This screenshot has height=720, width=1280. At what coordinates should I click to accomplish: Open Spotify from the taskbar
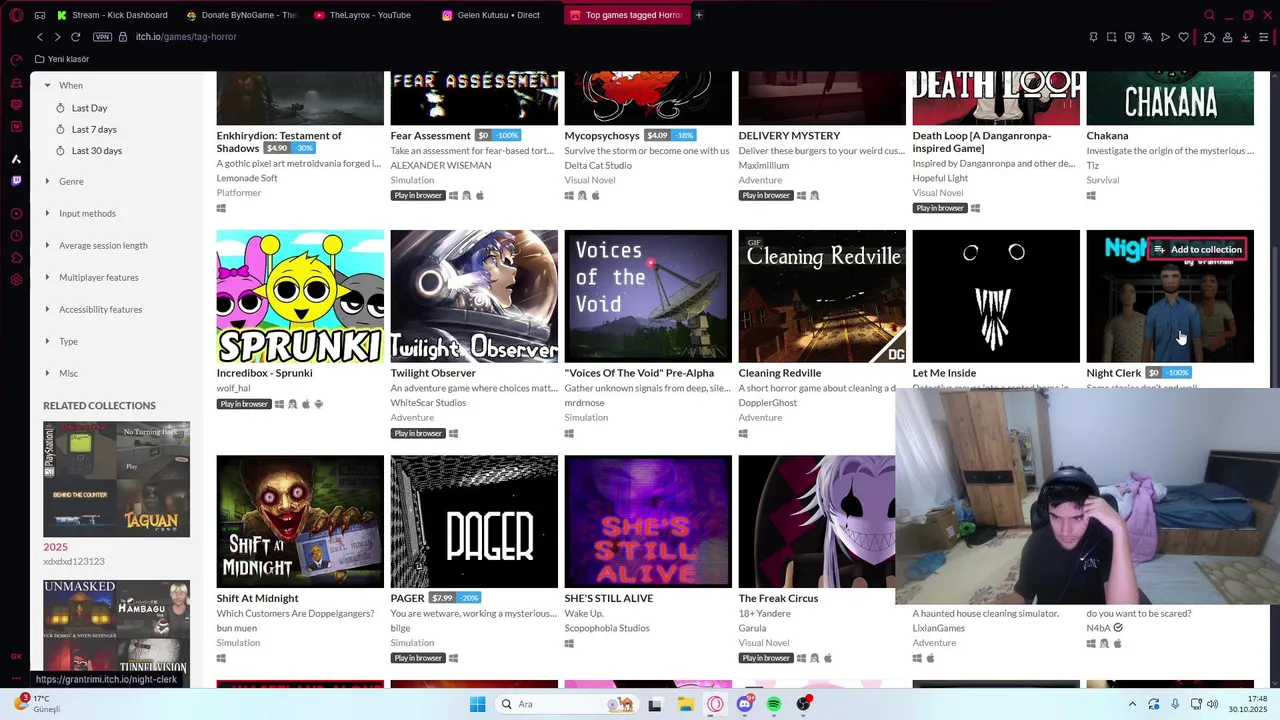pyautogui.click(x=774, y=704)
